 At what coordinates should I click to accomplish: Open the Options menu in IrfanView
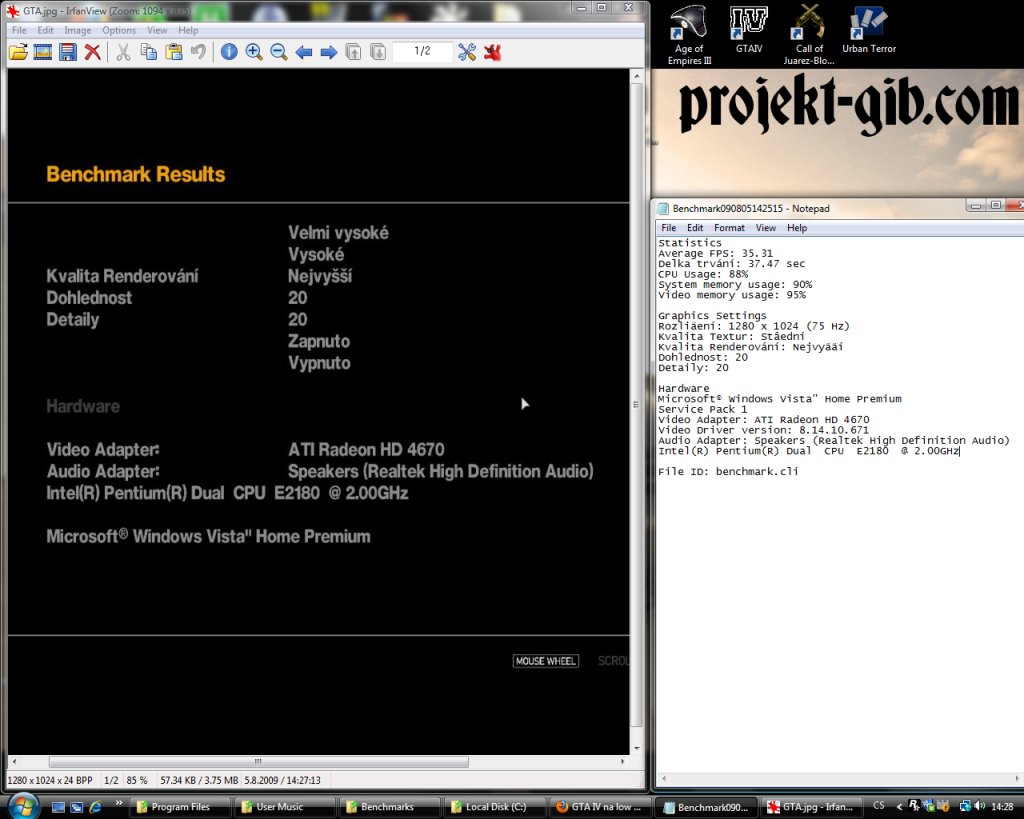pos(119,31)
